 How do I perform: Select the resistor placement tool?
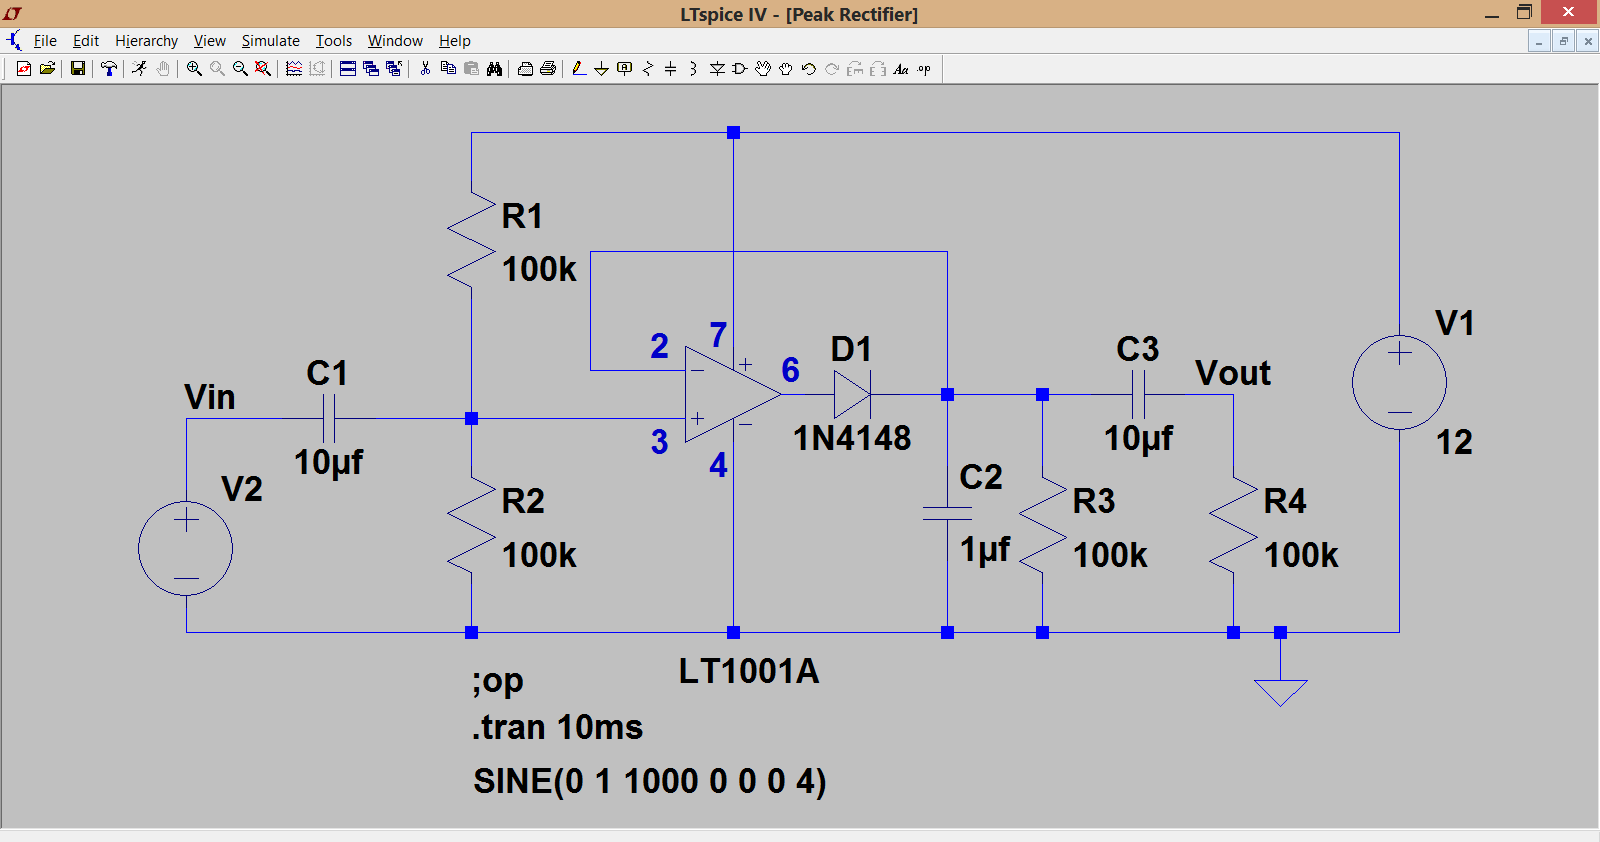(x=648, y=69)
